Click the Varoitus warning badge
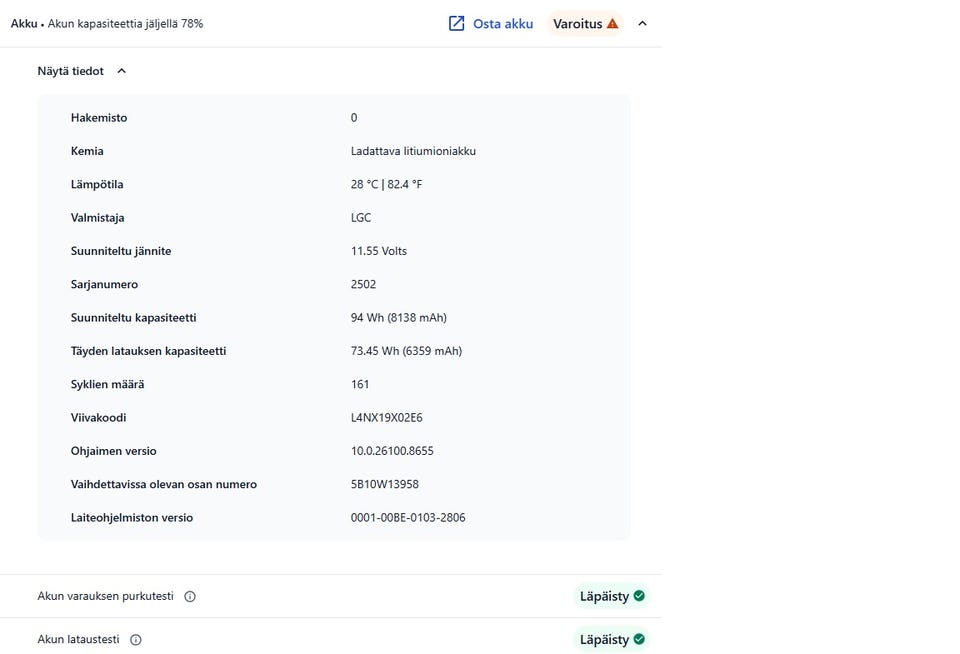960x654 pixels. (585, 23)
